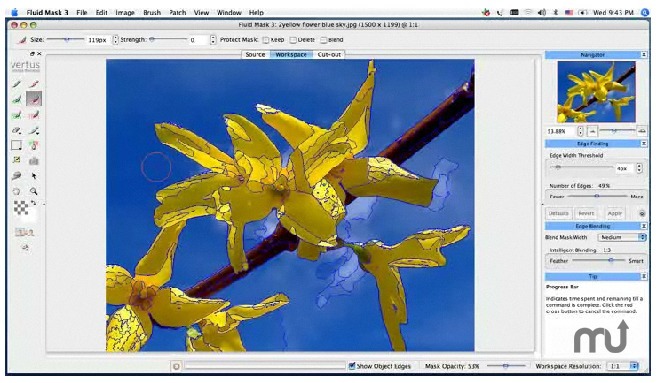659x383 pixels.
Task: Select the rectangle patch tool
Action: [x=16, y=145]
